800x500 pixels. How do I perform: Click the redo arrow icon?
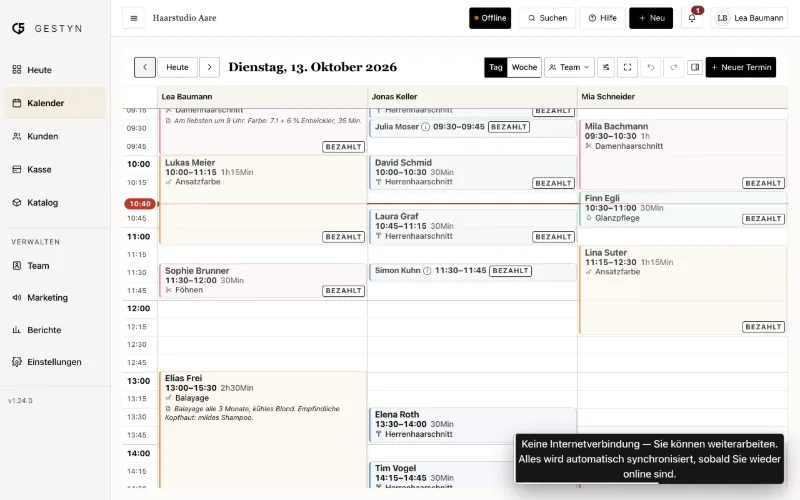coord(673,67)
